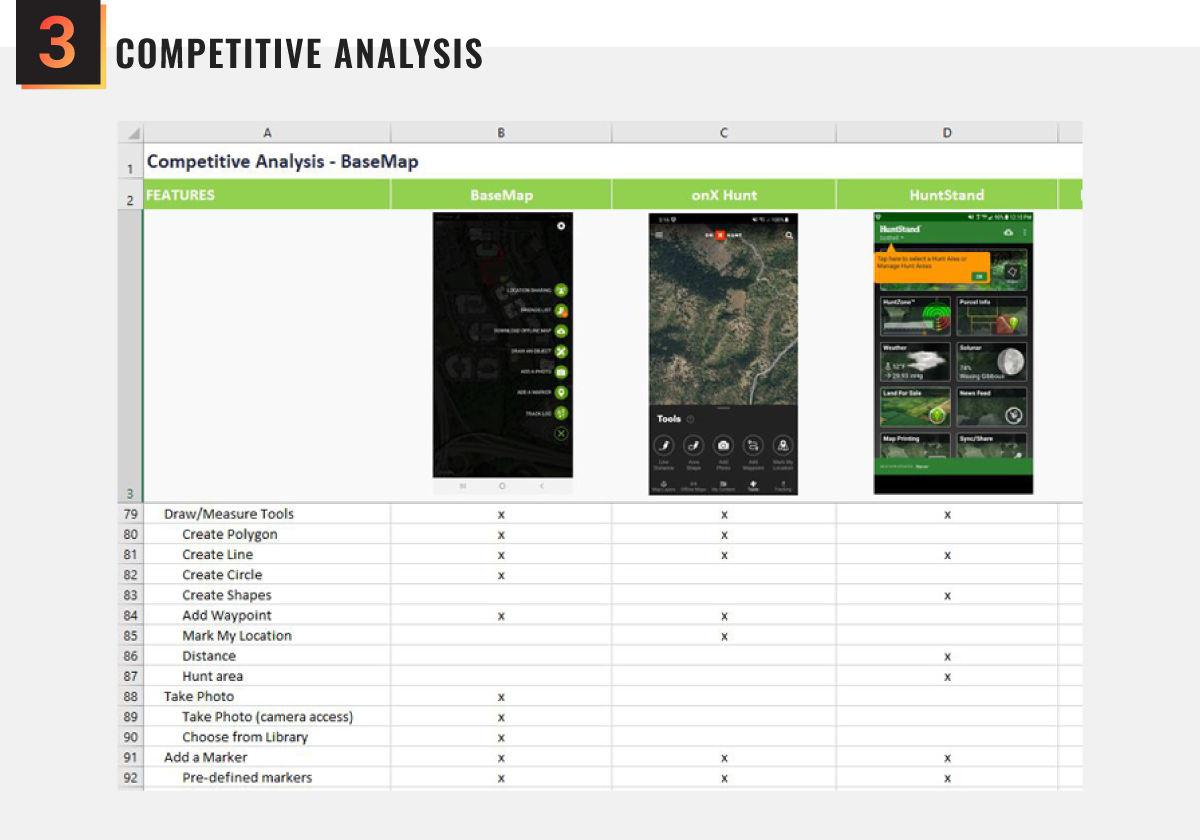This screenshot has height=840, width=1200.
Task: Click the x in Create Circle row, BaseMap column
Action: pyautogui.click(x=501, y=575)
